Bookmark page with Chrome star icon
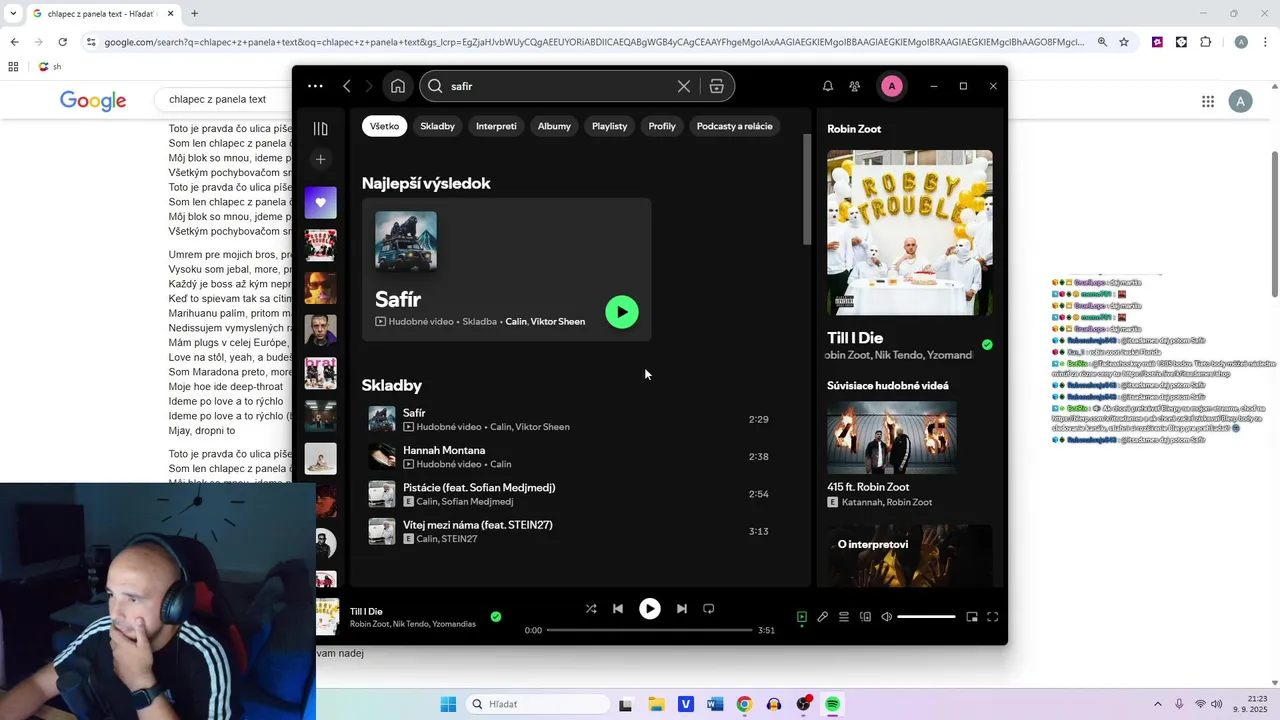The height and width of the screenshot is (720, 1280). coord(1124,42)
